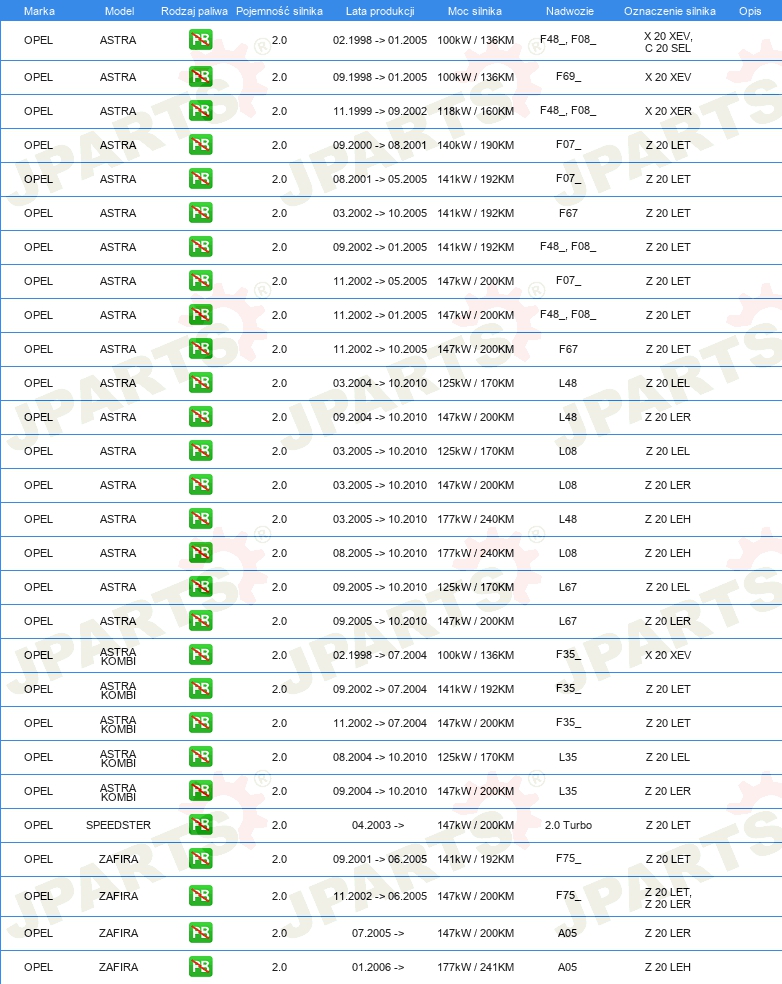The width and height of the screenshot is (782, 984).
Task: Click the Opis column header
Action: (x=750, y=11)
